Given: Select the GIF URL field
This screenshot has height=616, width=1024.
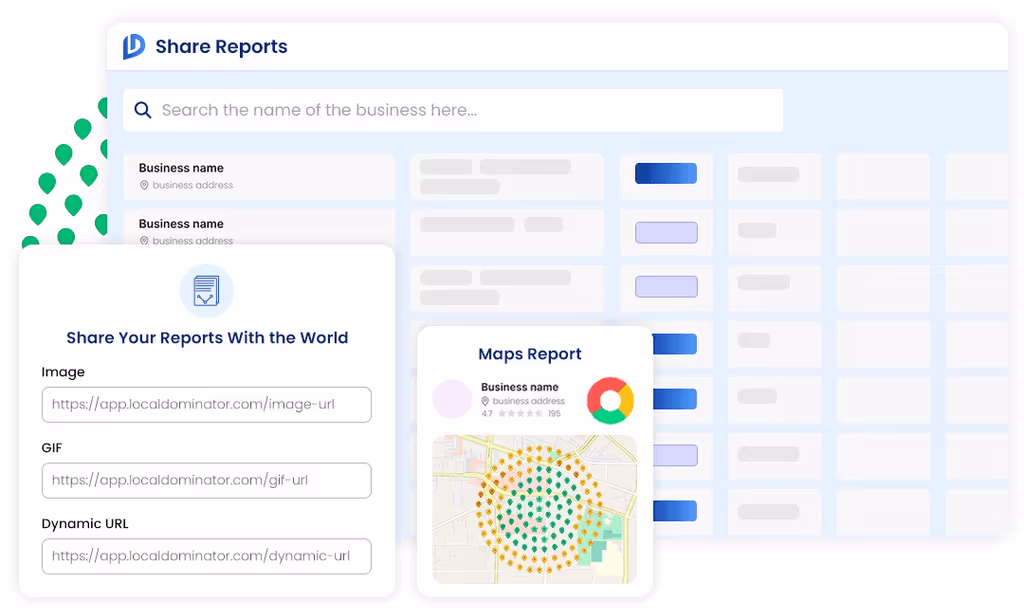Looking at the screenshot, I should click(206, 481).
